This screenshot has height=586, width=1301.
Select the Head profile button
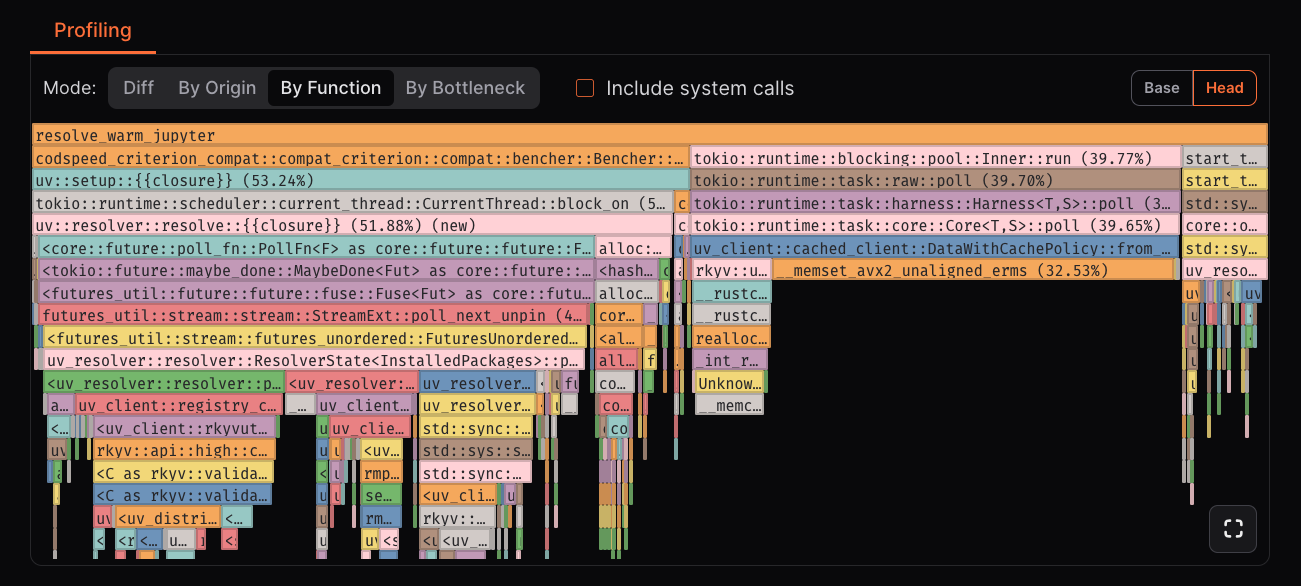tap(1225, 88)
